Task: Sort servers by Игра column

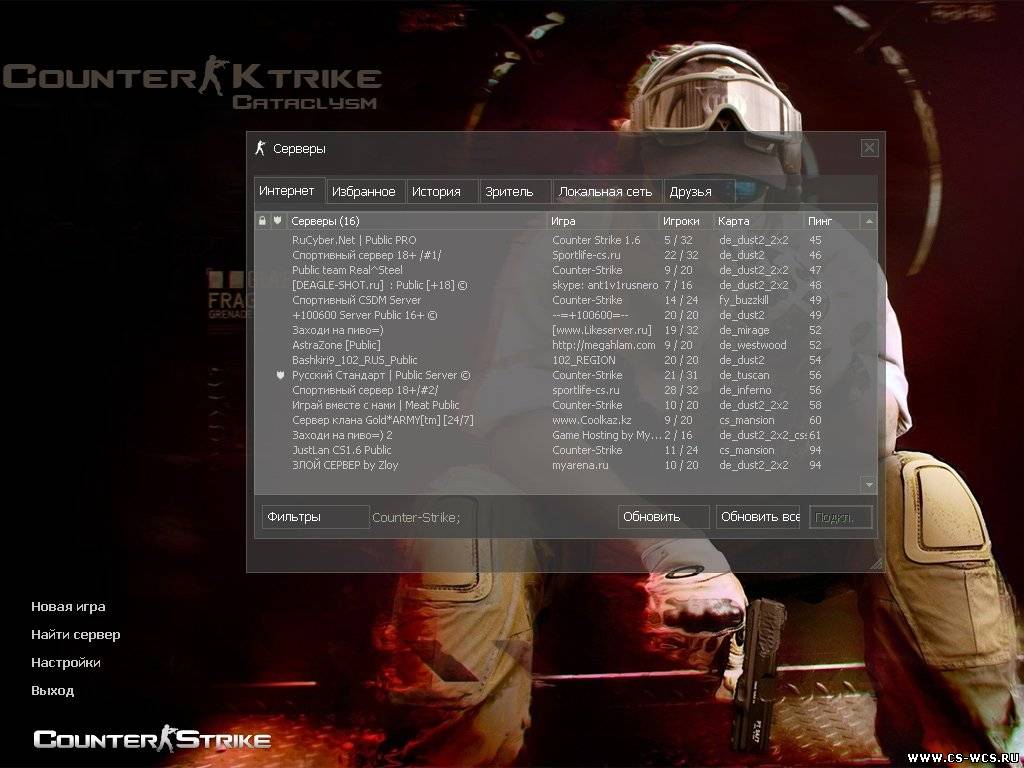Action: (603, 221)
